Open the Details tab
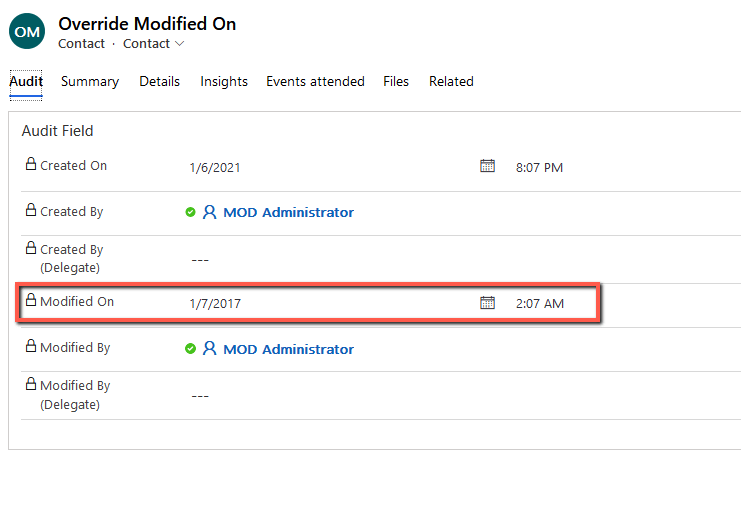This screenshot has width=741, height=508. point(159,82)
